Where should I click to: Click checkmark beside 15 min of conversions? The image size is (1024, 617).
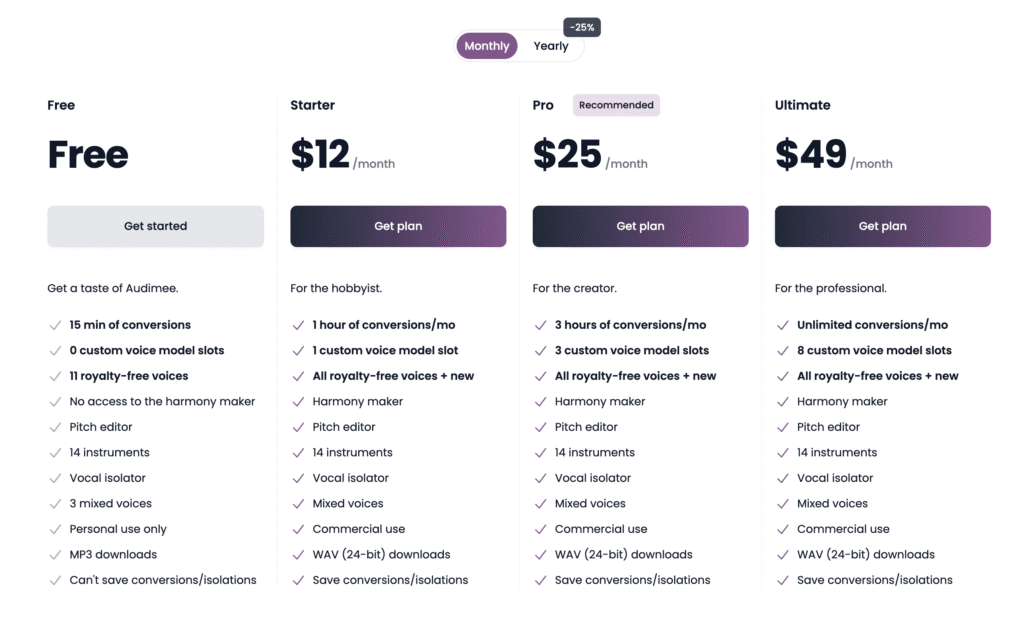tap(56, 325)
